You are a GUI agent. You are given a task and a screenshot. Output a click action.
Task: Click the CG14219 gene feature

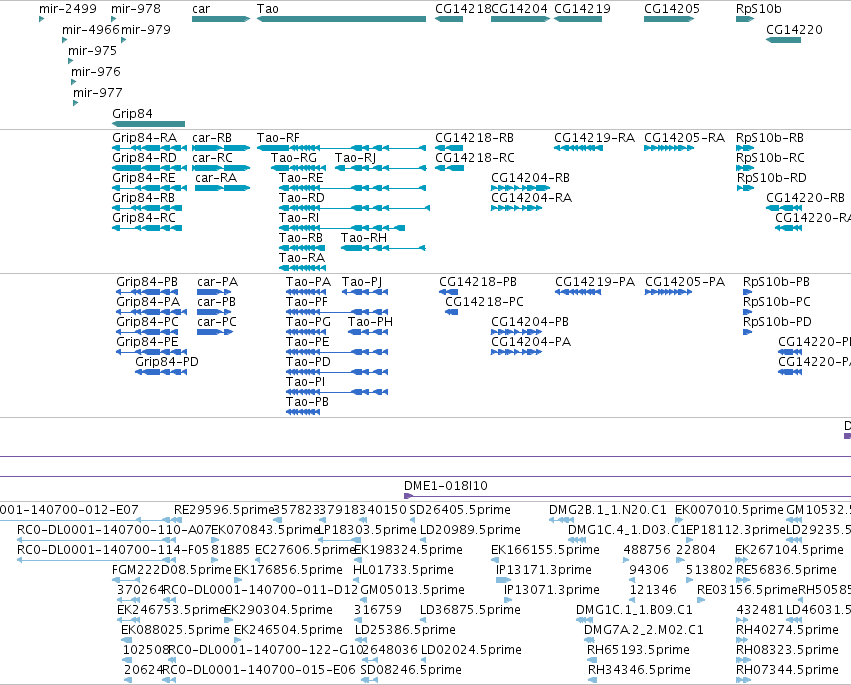[x=578, y=19]
